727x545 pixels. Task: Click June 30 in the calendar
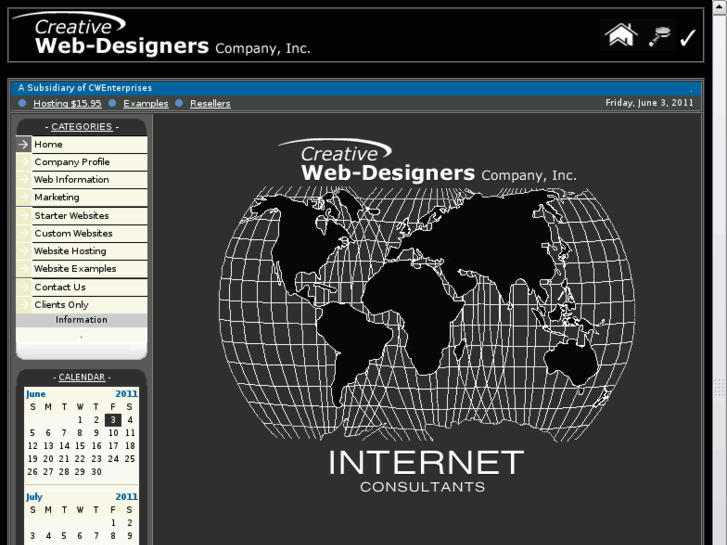(x=96, y=472)
